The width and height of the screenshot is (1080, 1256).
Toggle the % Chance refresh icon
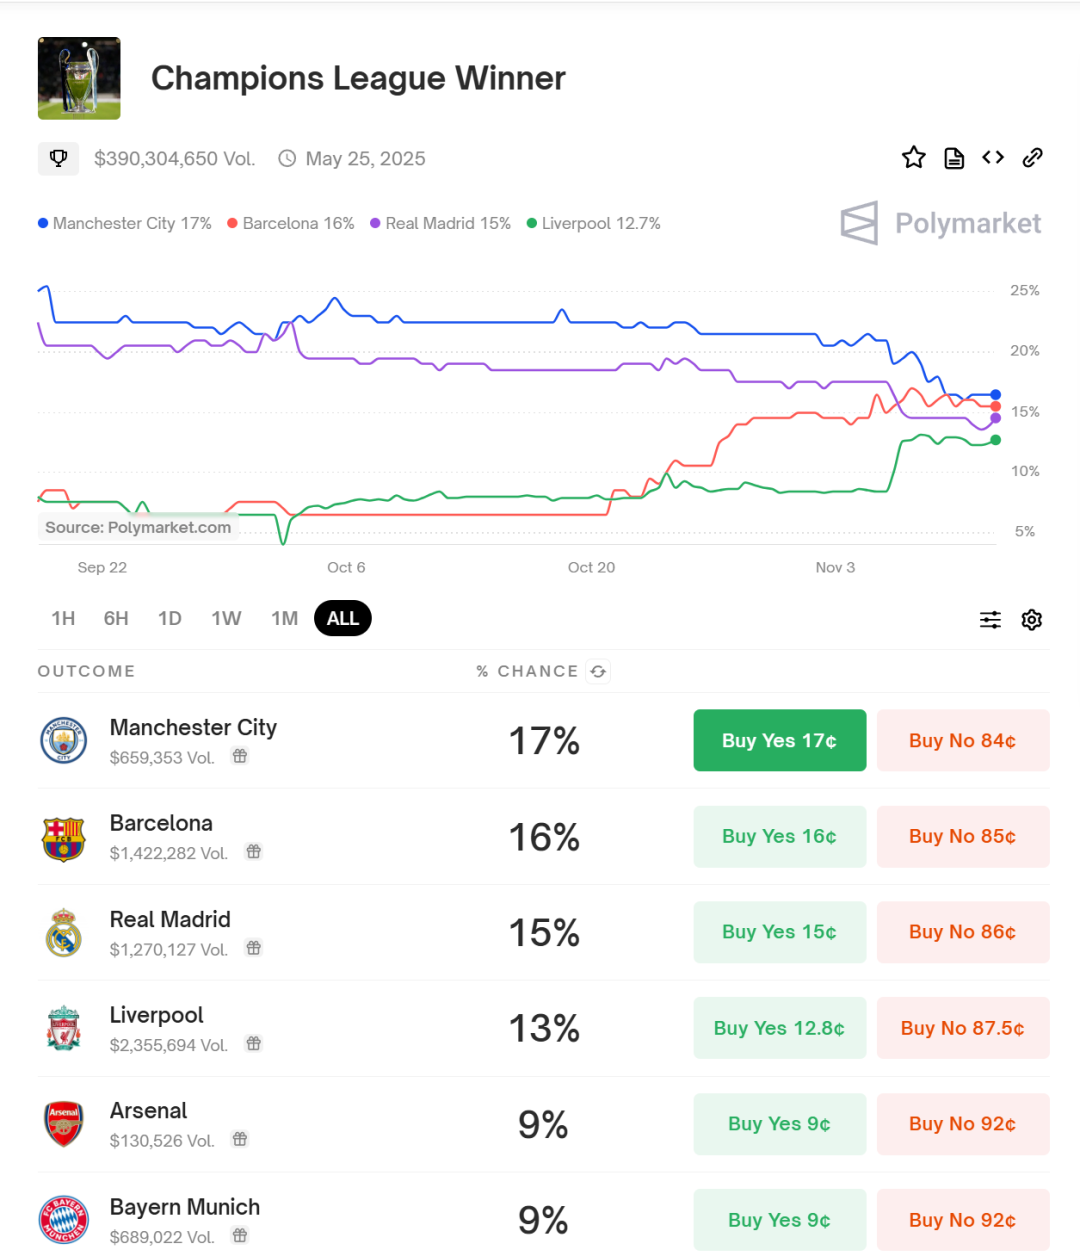[598, 672]
